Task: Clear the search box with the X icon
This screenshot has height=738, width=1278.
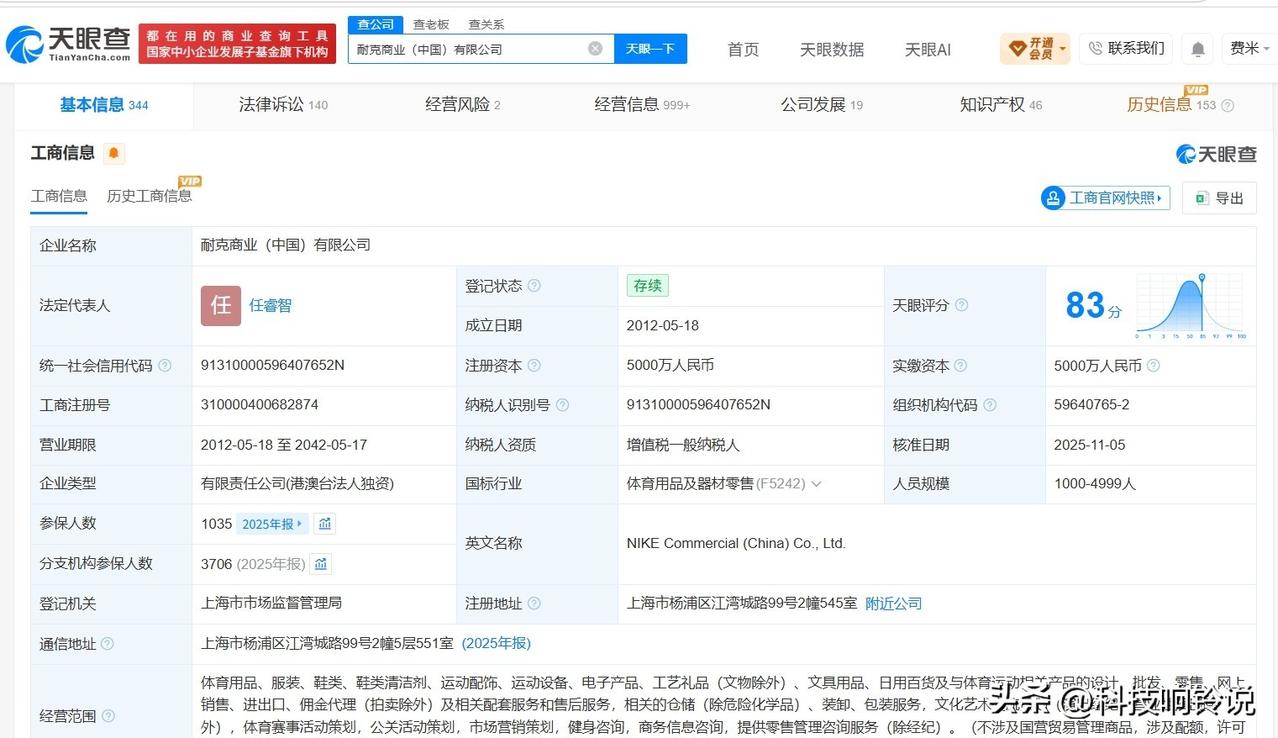Action: [x=595, y=48]
